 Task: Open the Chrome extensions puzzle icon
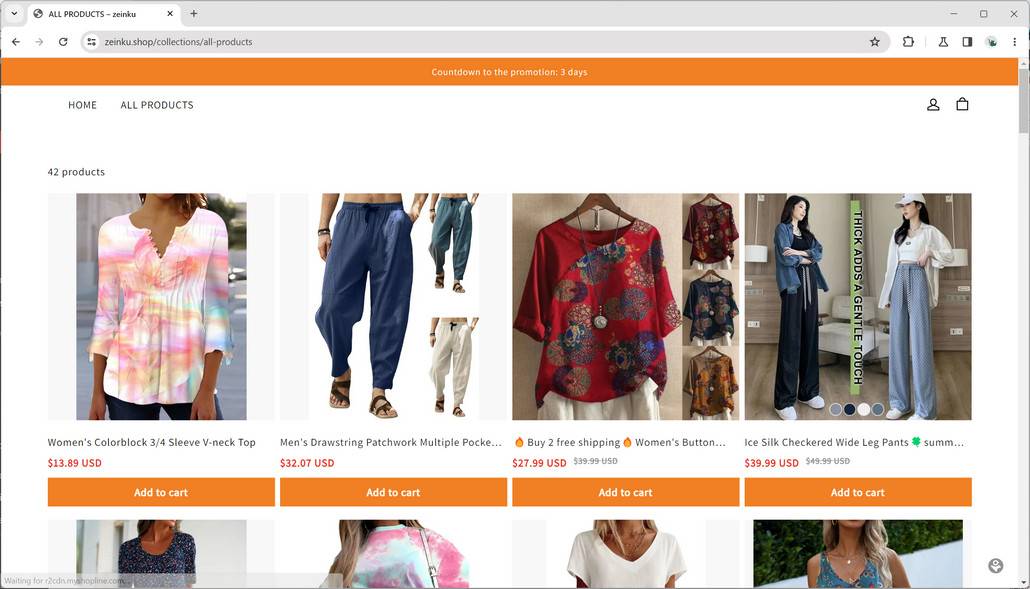click(908, 42)
